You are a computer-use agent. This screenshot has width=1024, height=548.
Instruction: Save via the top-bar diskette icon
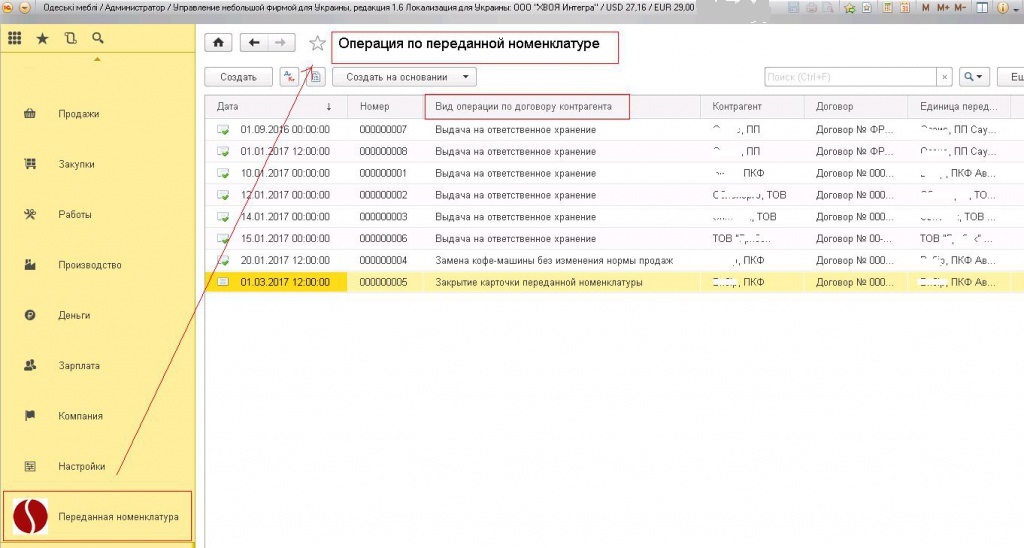[x=794, y=8]
